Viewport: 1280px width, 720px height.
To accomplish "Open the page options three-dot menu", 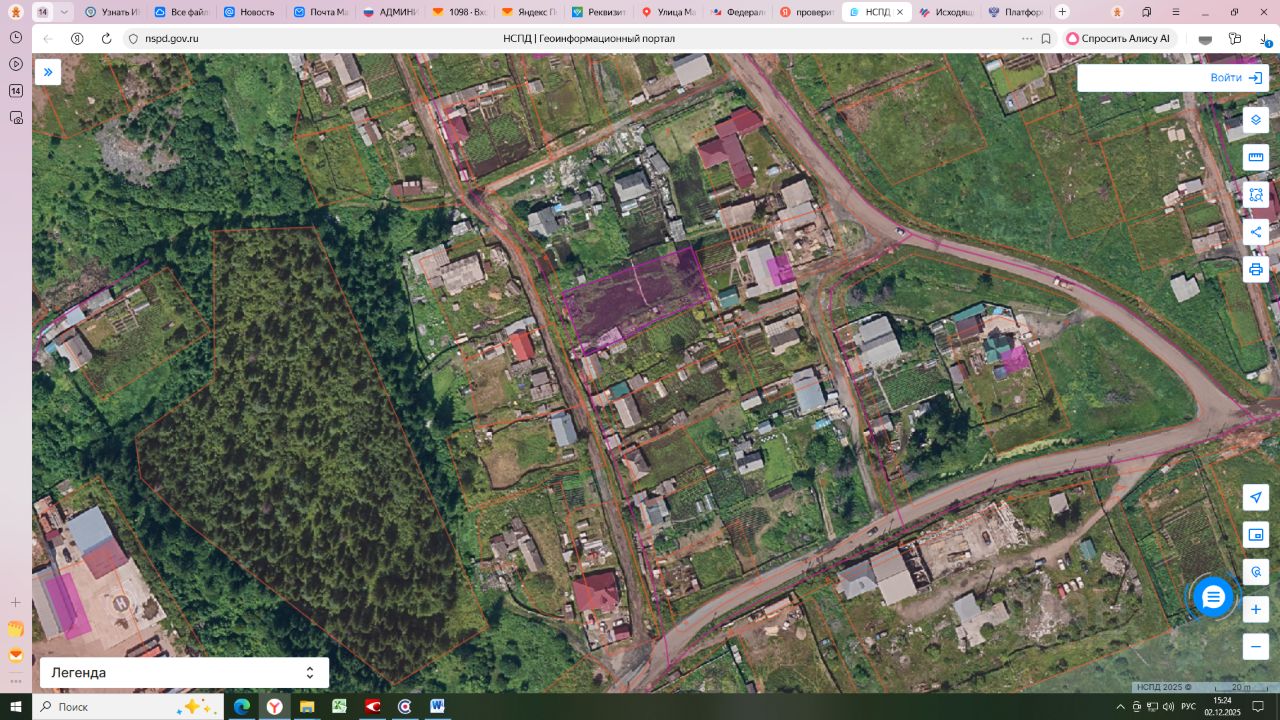I will (x=1027, y=38).
